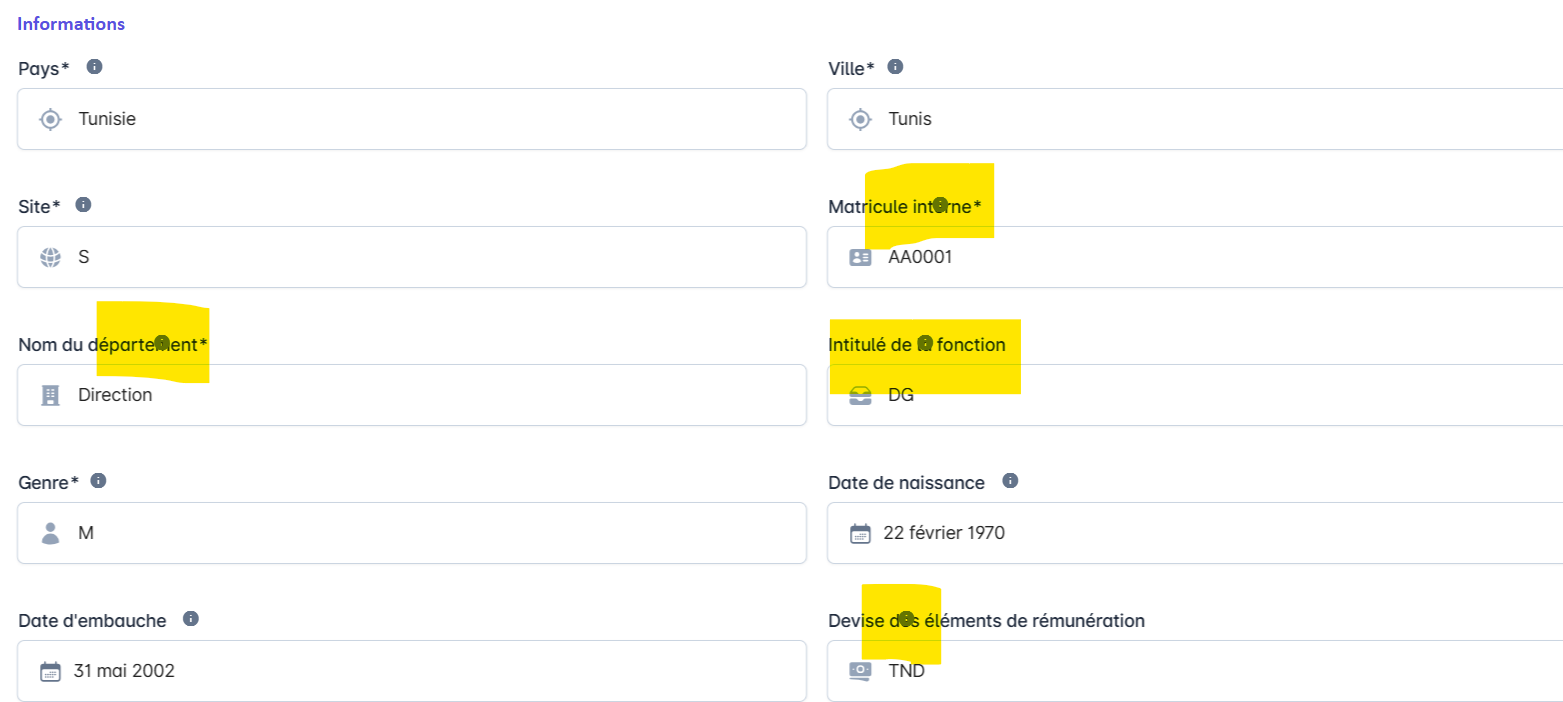Click the info icon next to Matricule interne
Image resolution: width=1563 pixels, height=702 pixels.
pos(940,204)
